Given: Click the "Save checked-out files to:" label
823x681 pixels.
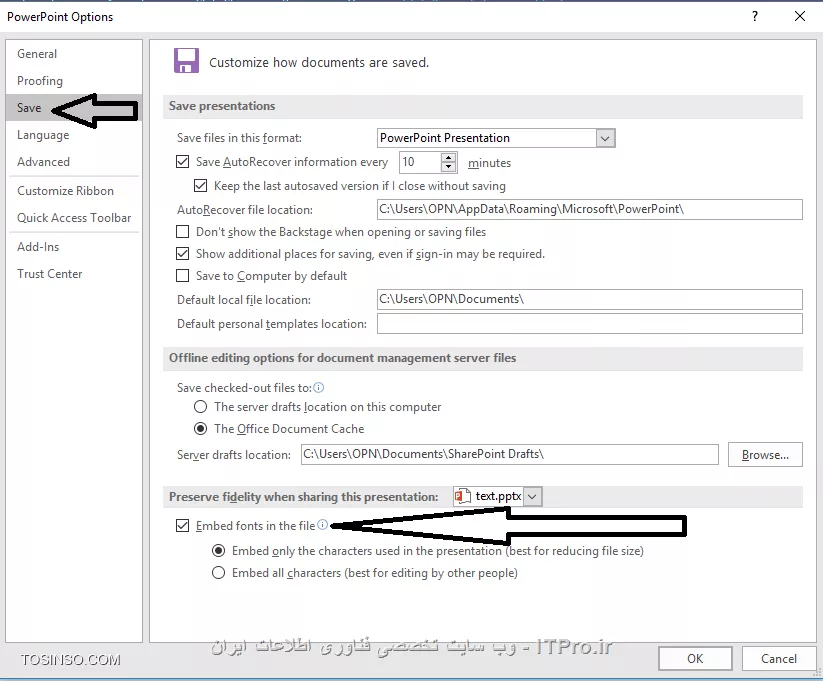Looking at the screenshot, I should (x=244, y=387).
